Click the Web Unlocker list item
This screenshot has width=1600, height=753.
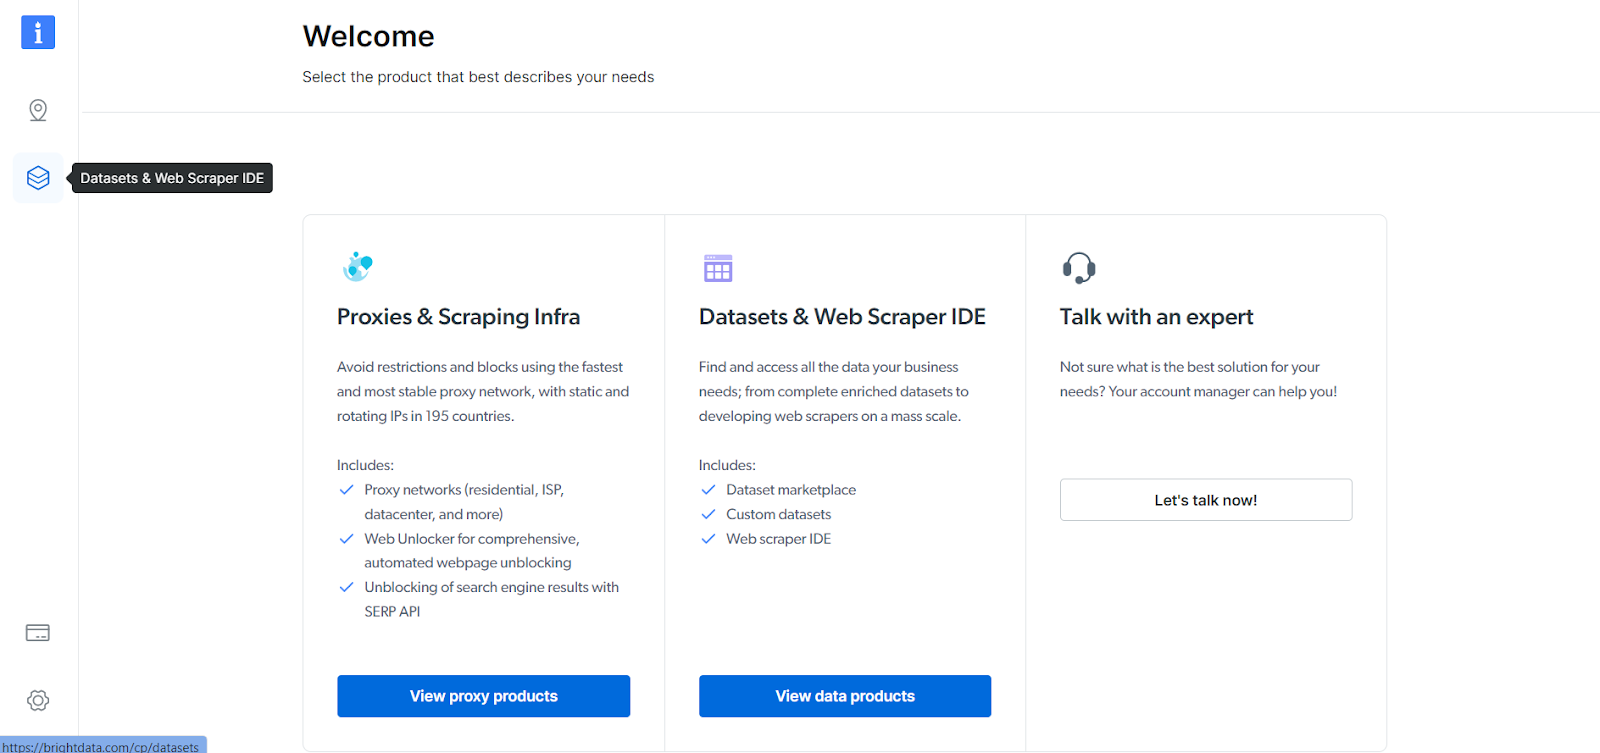coord(471,539)
